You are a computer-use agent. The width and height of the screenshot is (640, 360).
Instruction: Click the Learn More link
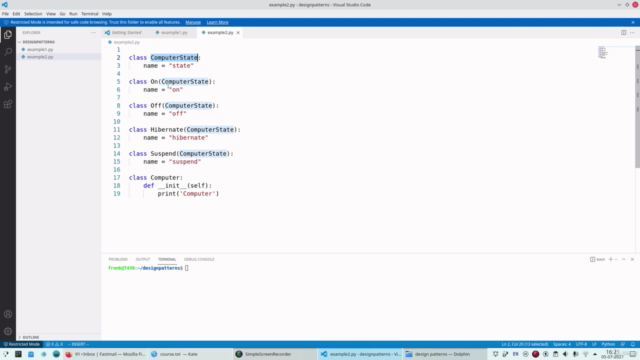pyautogui.click(x=218, y=22)
